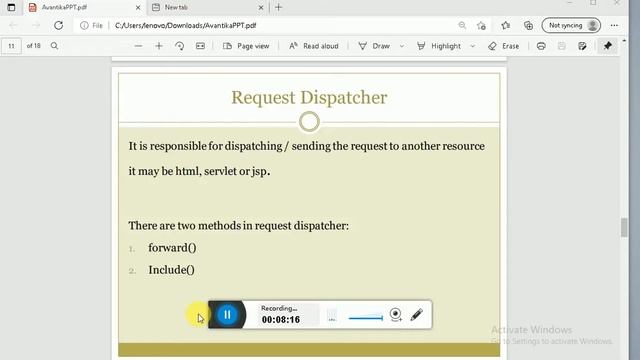Pause the screen recording
The width and height of the screenshot is (640, 360).
pos(227,315)
